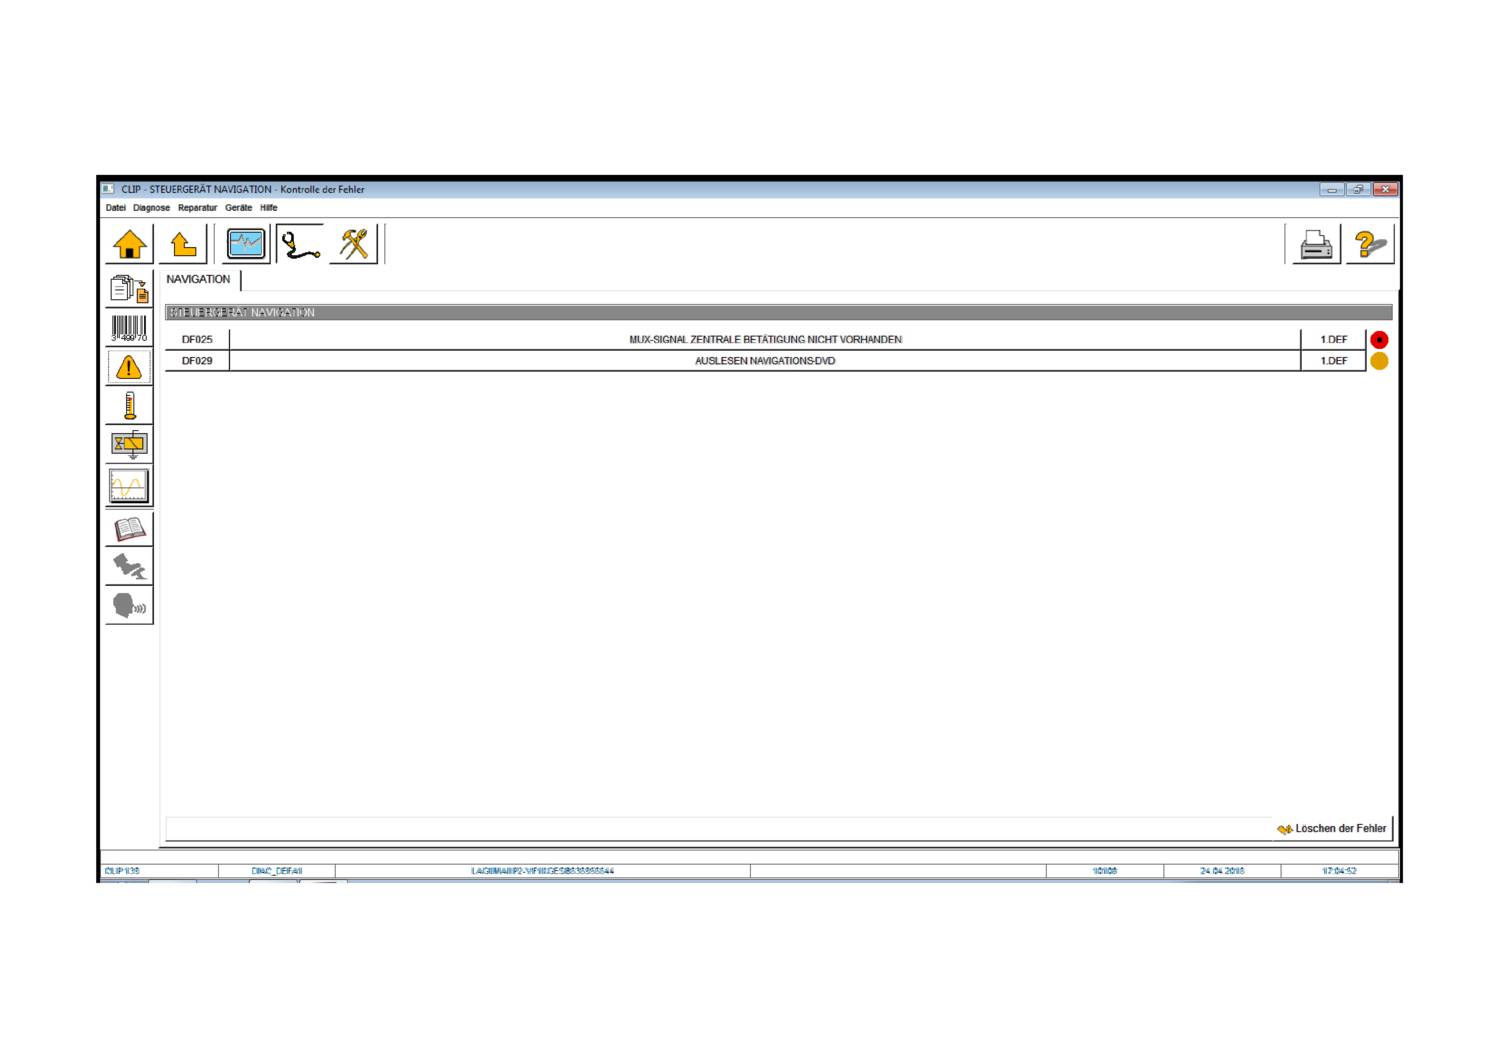Click the barcode identification icon
Viewport: 1500px width, 1060px height.
(x=129, y=328)
